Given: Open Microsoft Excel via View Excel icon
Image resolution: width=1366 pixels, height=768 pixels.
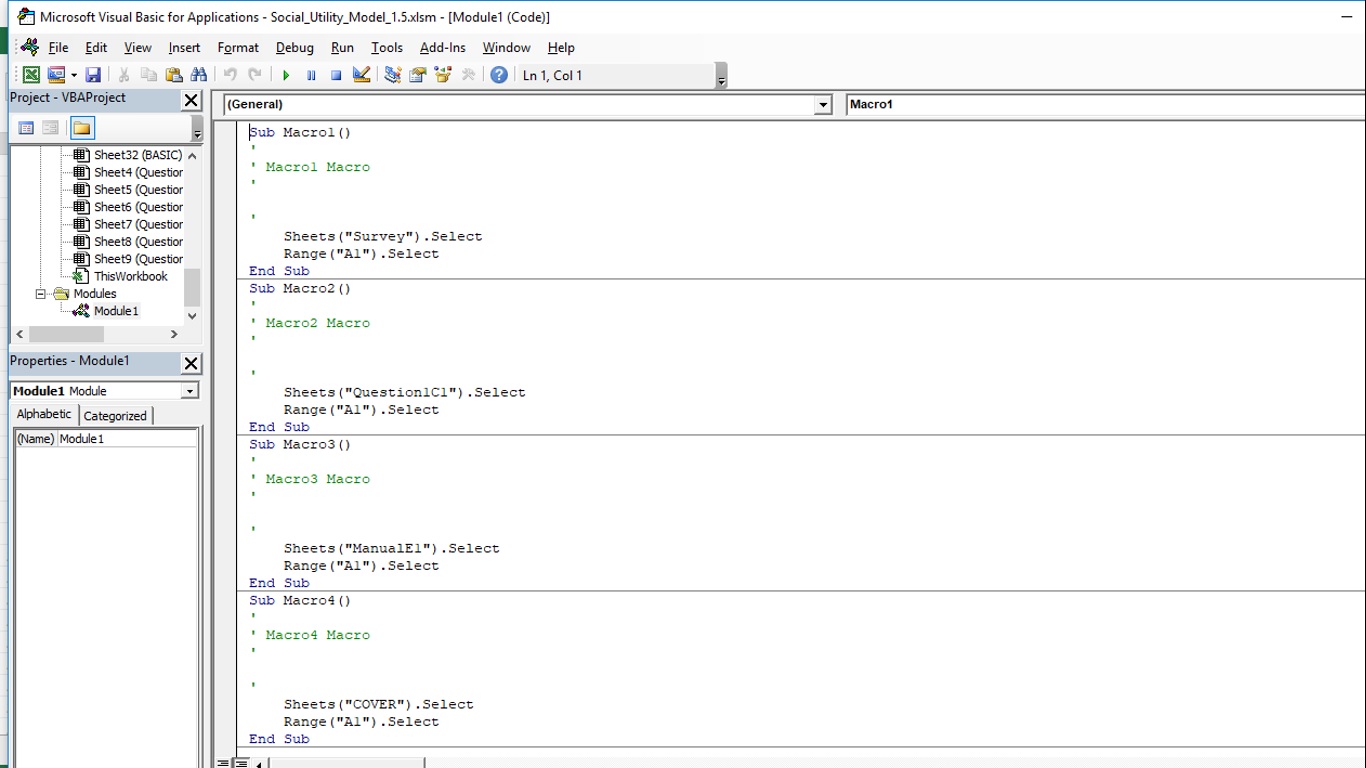Looking at the screenshot, I should coord(31,75).
